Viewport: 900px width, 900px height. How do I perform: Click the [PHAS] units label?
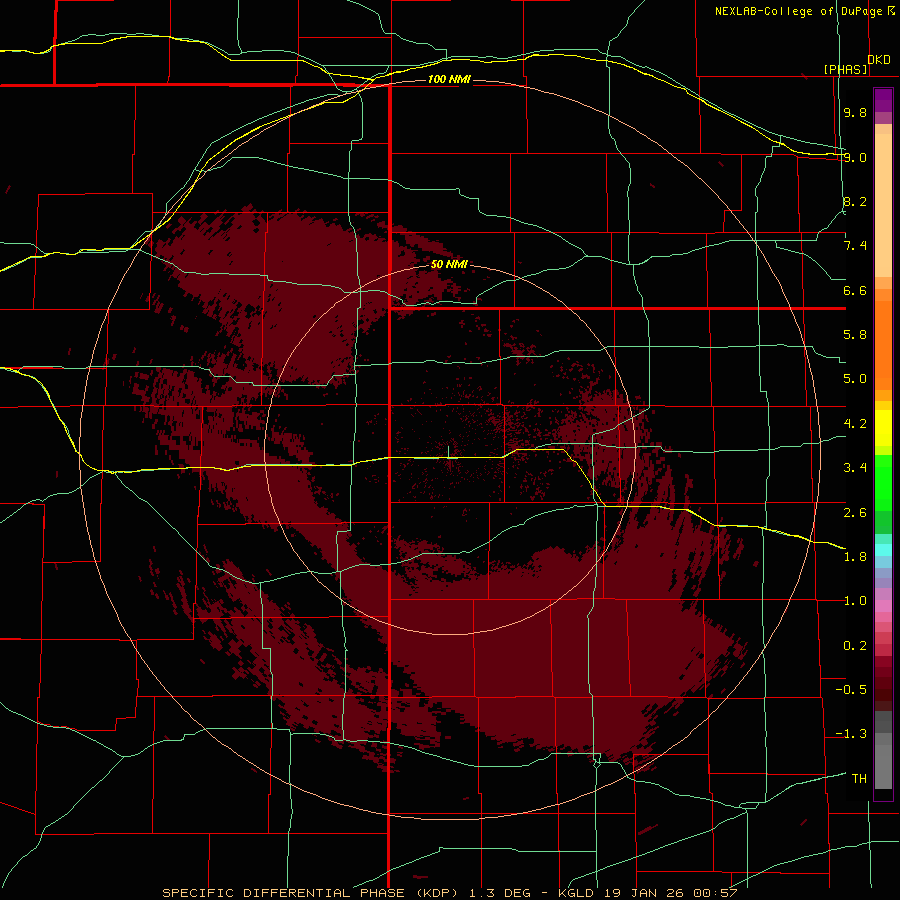[845, 69]
